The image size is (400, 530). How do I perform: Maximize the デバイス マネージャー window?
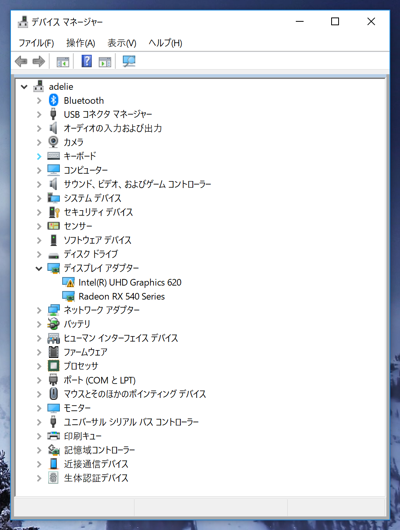[335, 22]
